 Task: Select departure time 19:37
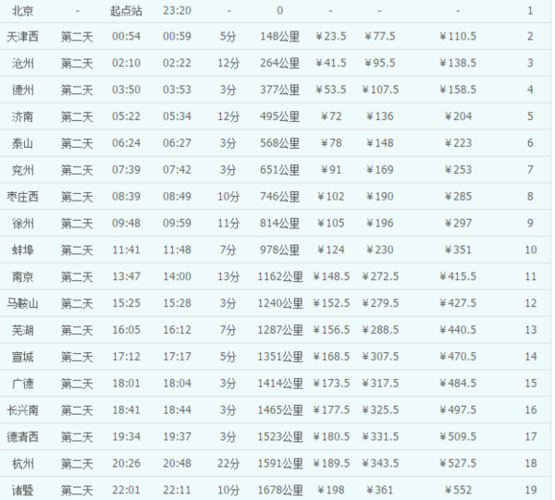(177, 437)
